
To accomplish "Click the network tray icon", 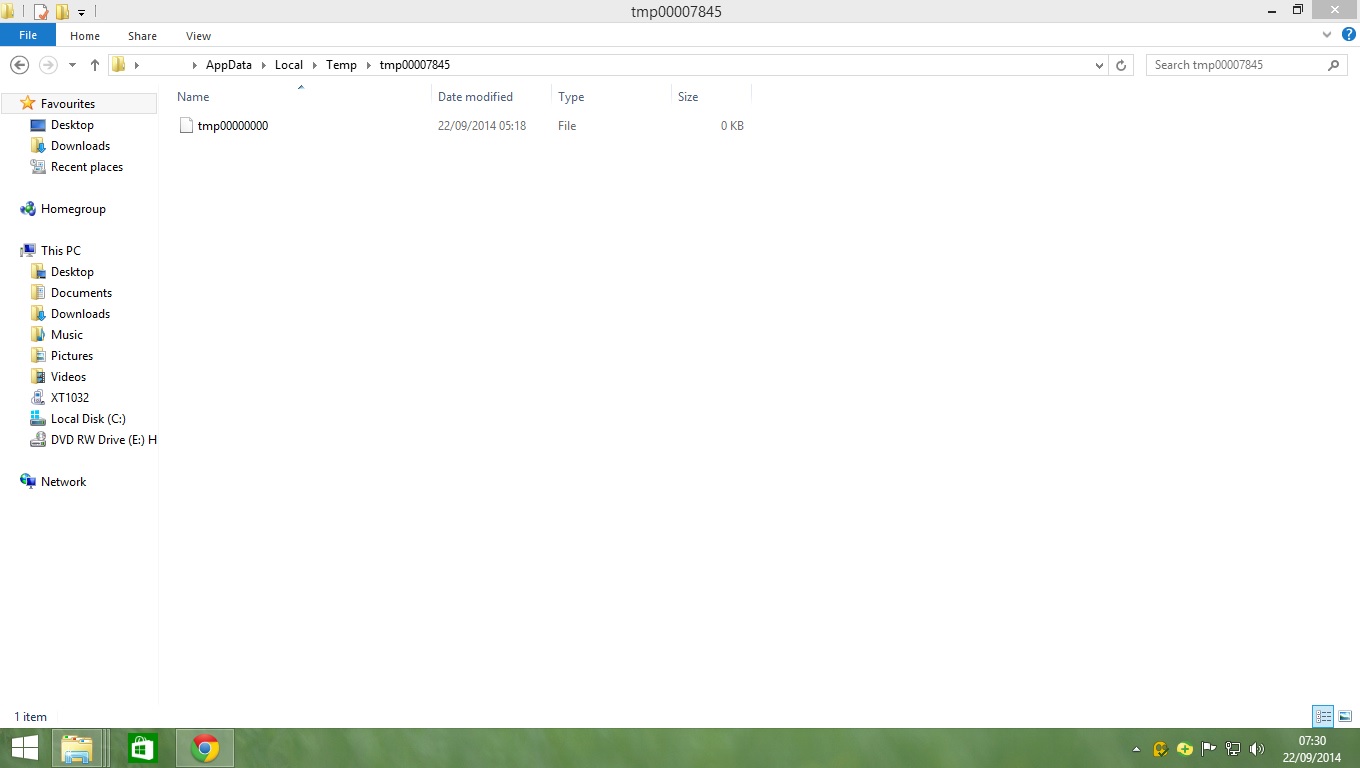I will coord(1233,748).
